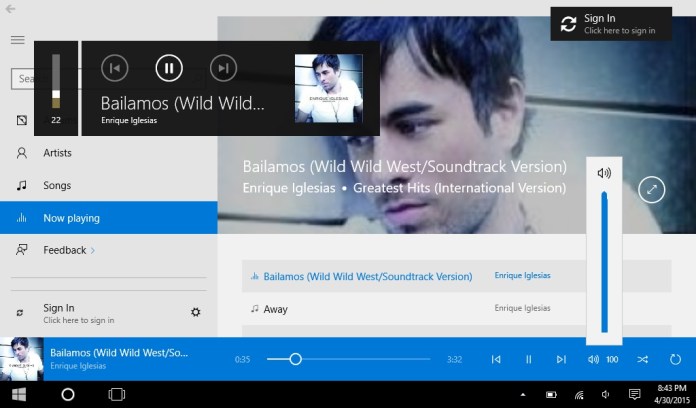Expand the Feedback chevron arrow
696x408 pixels.
click(x=93, y=250)
